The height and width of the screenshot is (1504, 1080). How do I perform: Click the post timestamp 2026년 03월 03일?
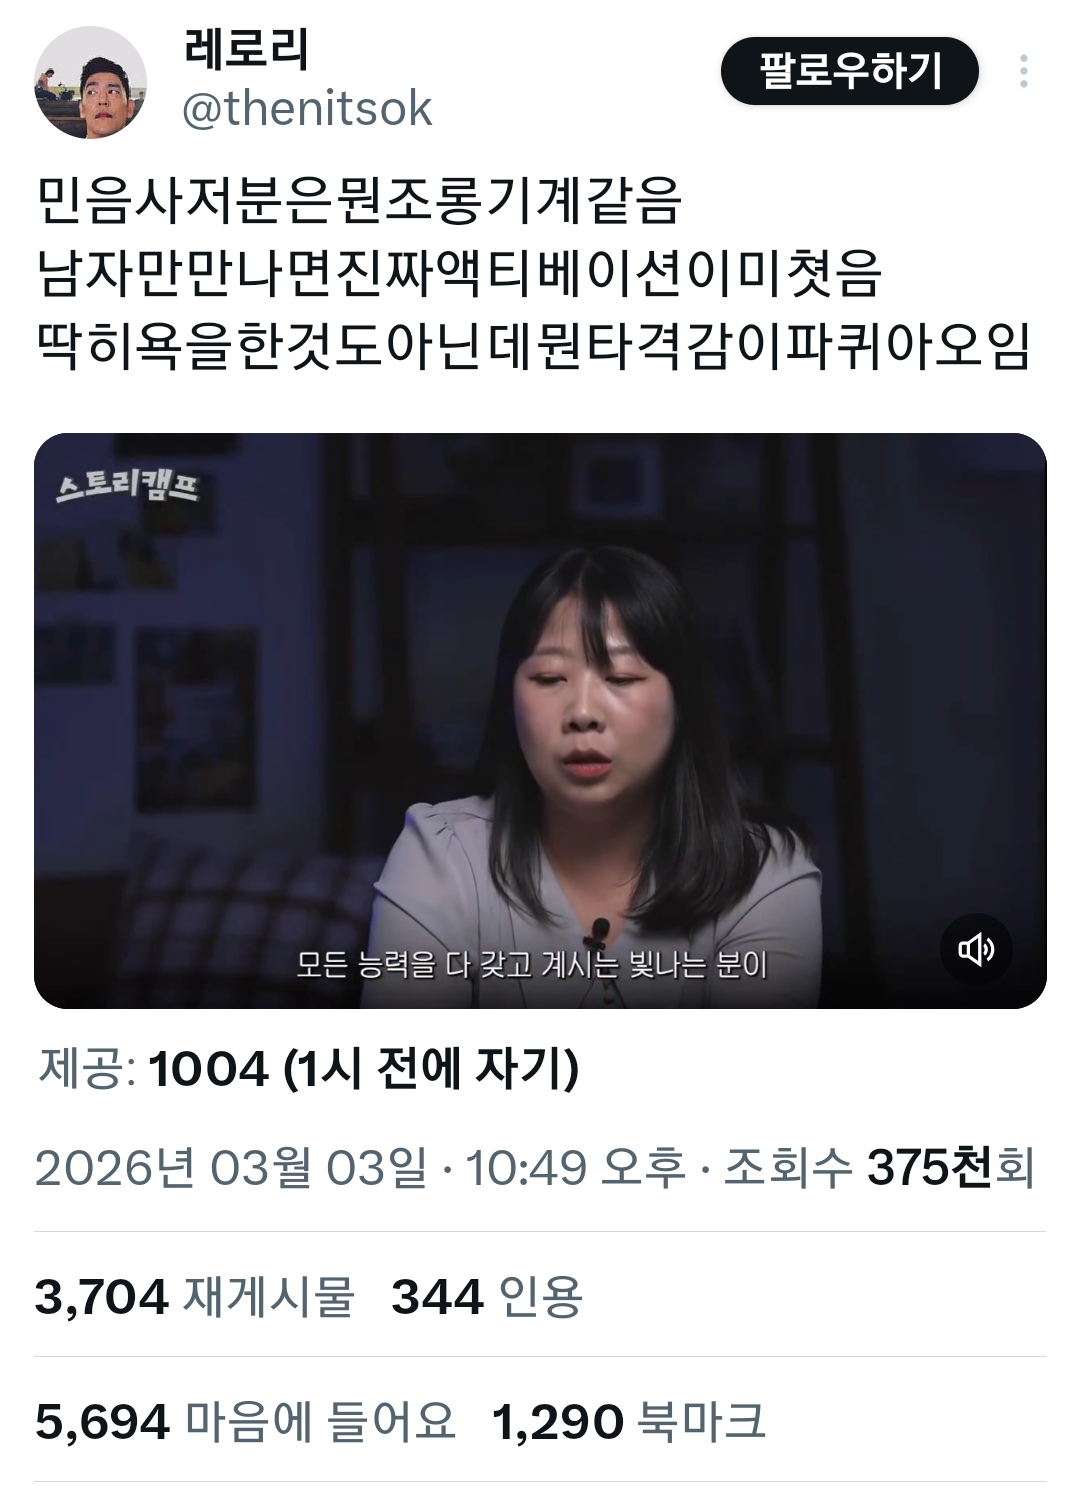tap(231, 1167)
